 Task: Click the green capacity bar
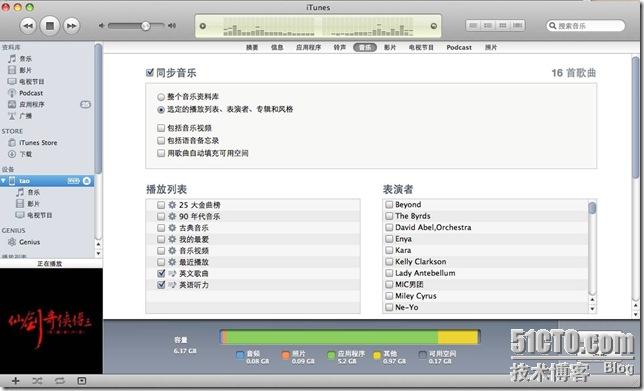coord(332,337)
